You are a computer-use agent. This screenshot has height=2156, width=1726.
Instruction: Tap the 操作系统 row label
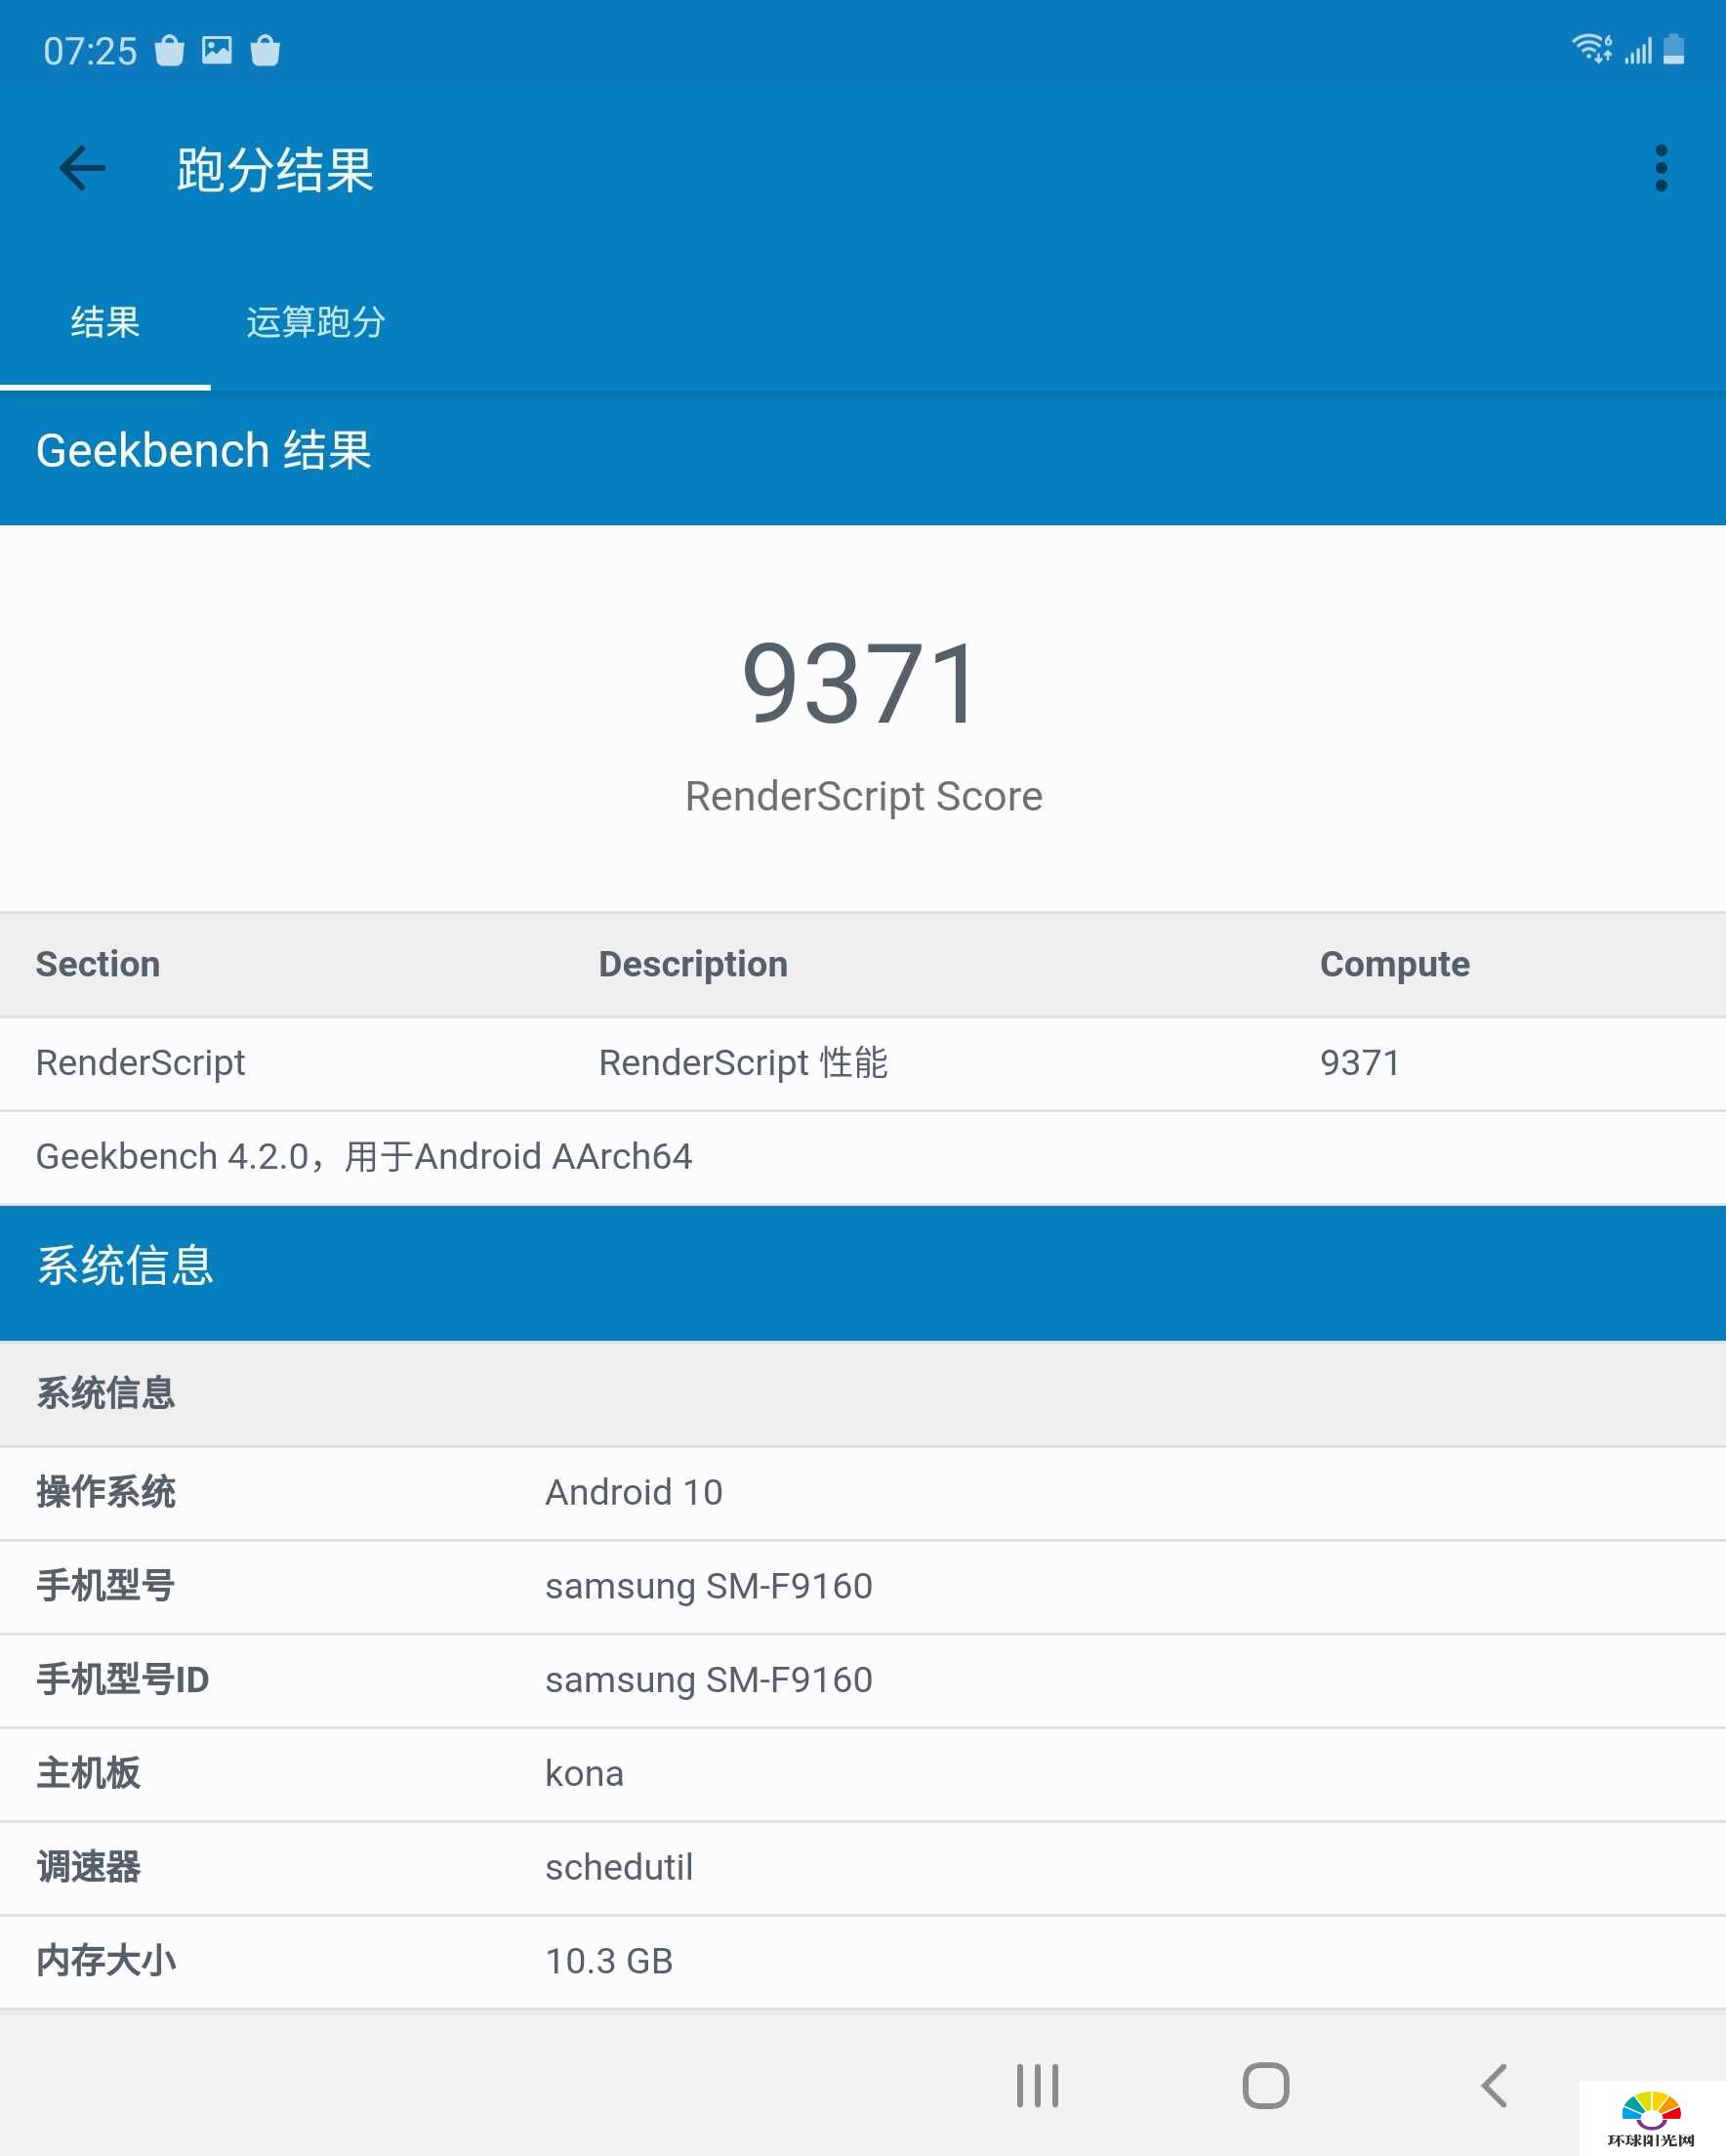(106, 1492)
